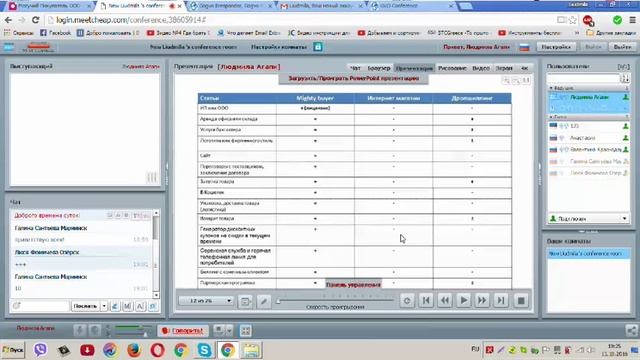Click the M icon in chat toolbar
640x360 pixels.
(x=128, y=306)
